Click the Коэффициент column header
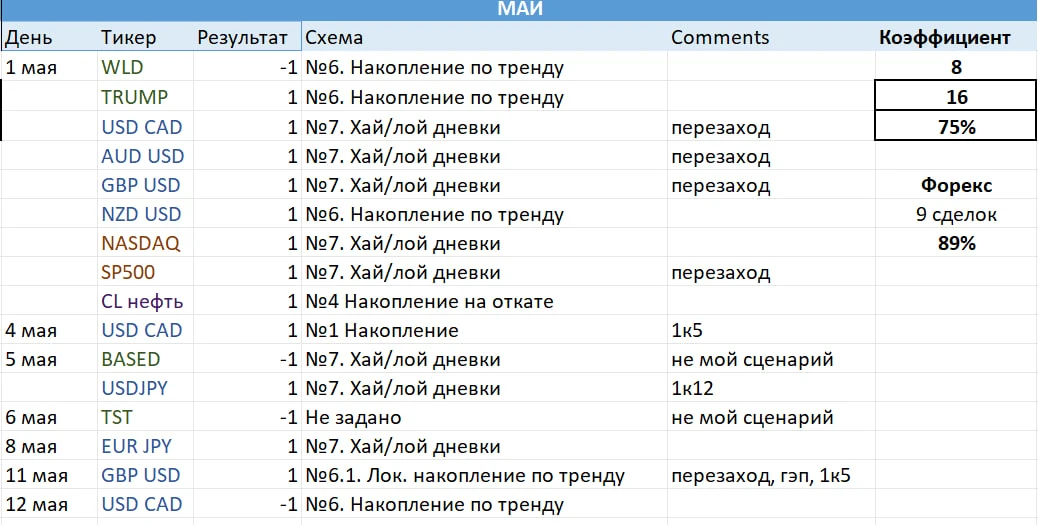 957,37
